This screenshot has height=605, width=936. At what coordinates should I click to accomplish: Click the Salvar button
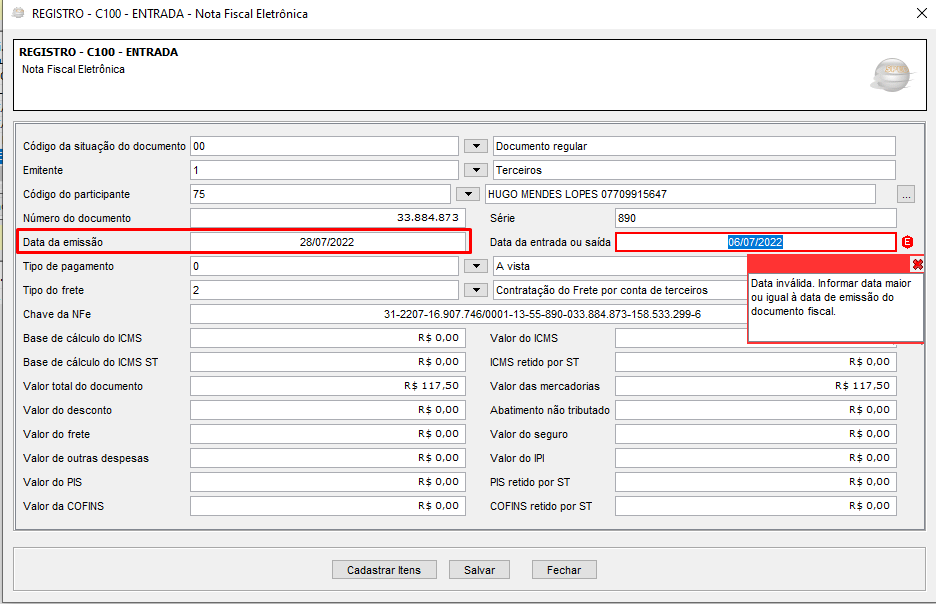[x=479, y=570]
